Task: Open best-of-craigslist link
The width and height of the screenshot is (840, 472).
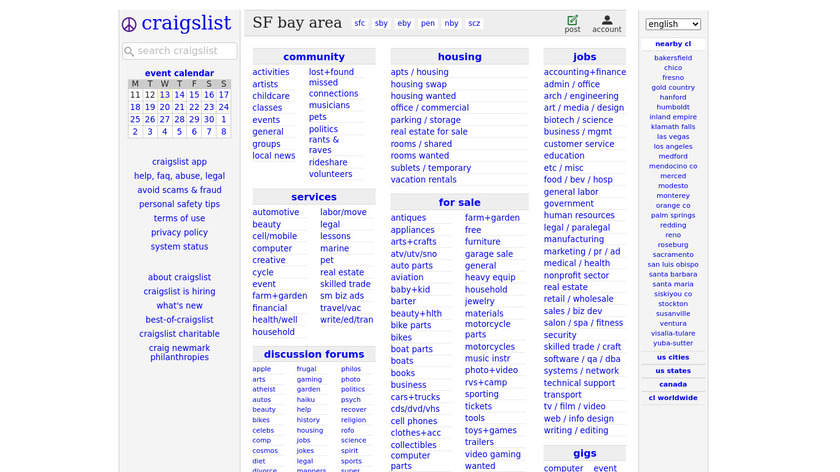Action: (179, 319)
